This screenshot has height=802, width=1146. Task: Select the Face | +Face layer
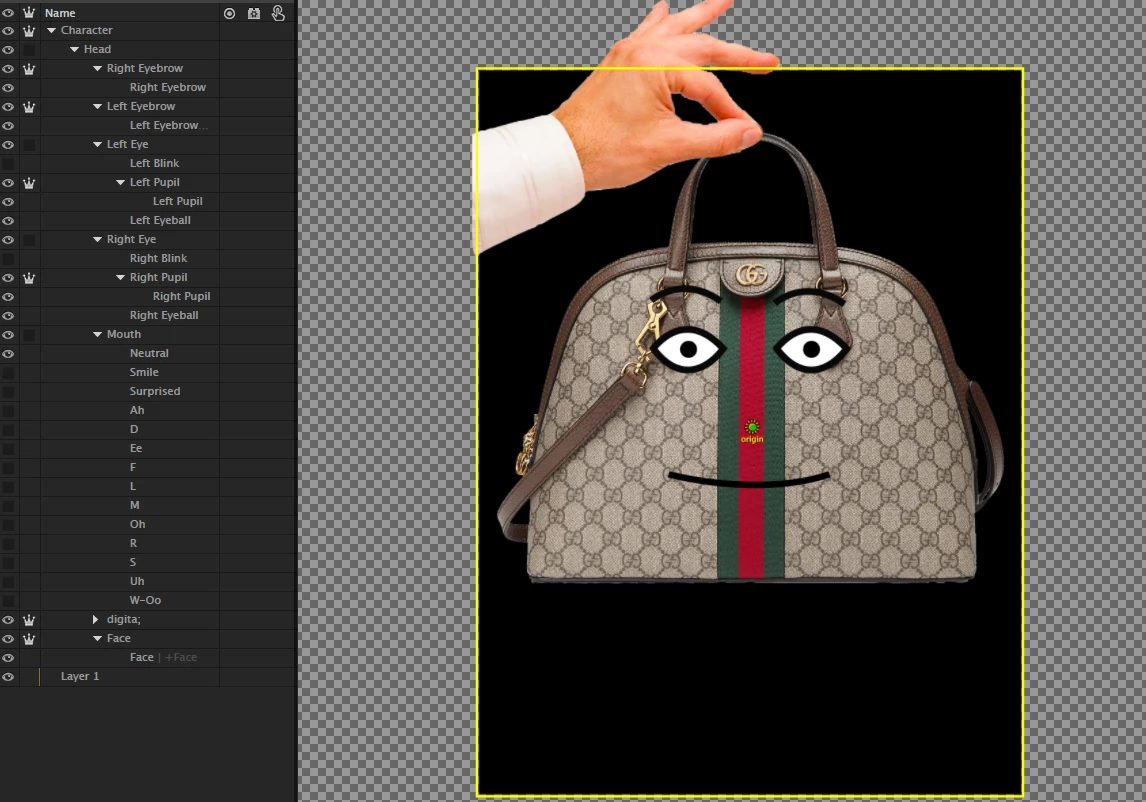point(163,657)
